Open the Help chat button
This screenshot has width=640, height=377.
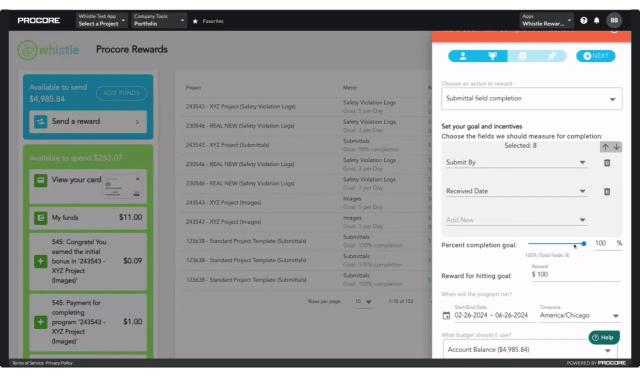tap(604, 337)
